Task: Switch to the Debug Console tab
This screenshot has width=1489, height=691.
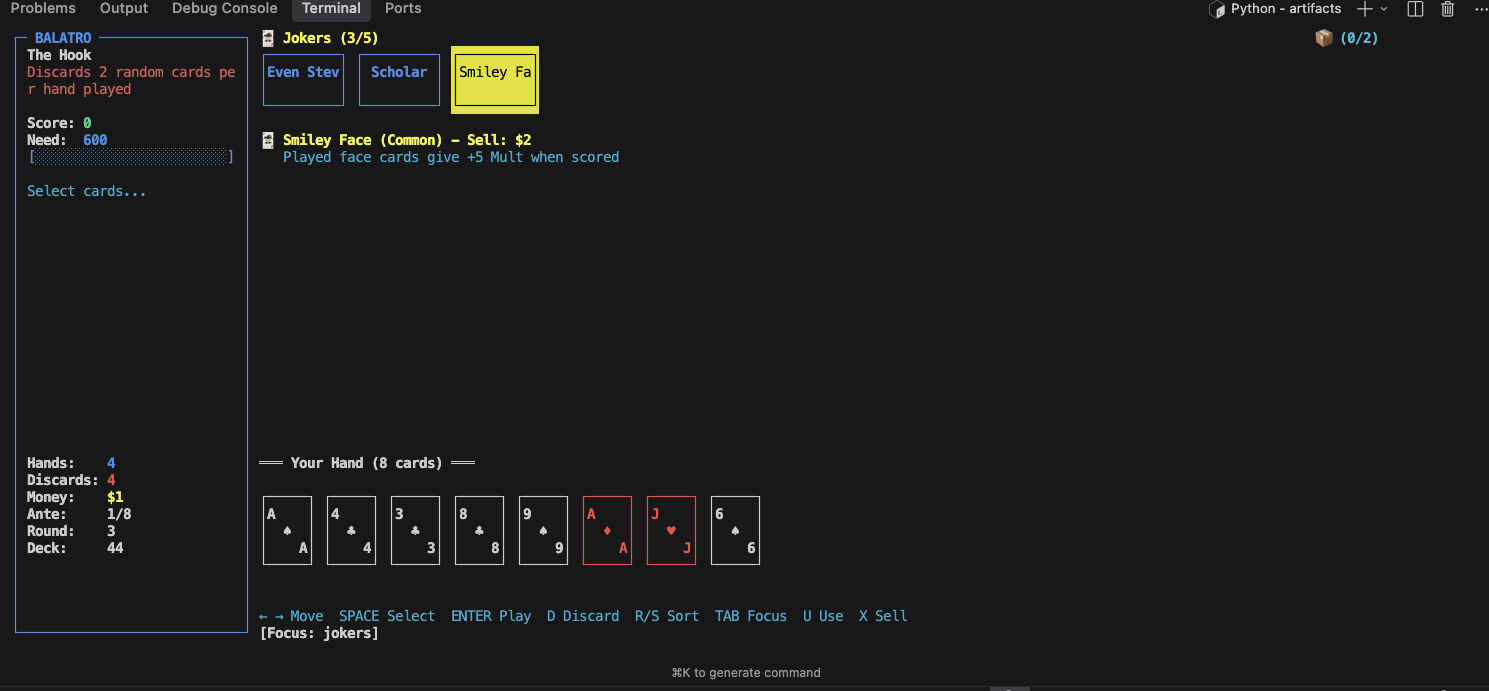Action: click(224, 9)
